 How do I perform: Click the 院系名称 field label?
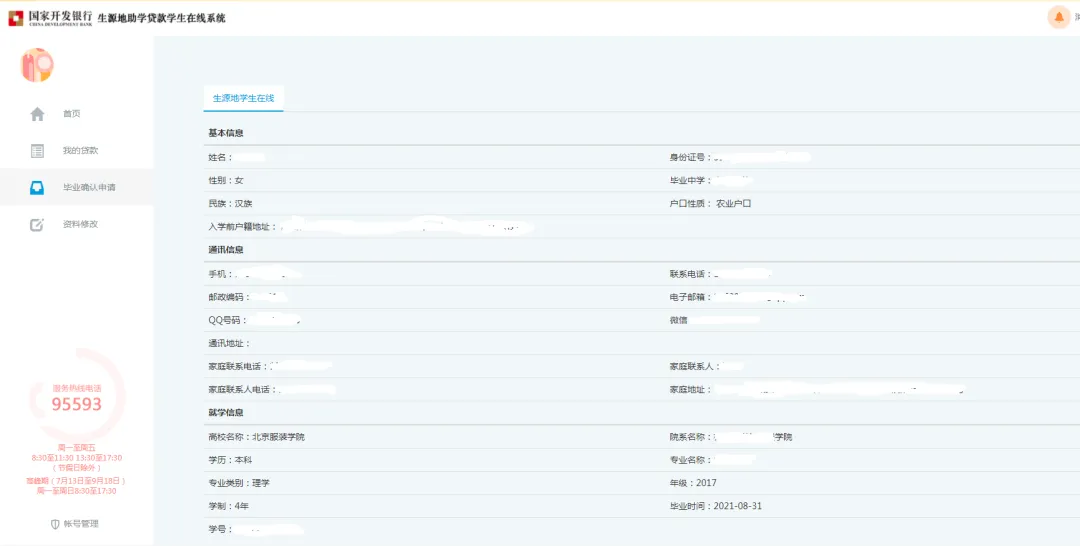[x=691, y=437]
